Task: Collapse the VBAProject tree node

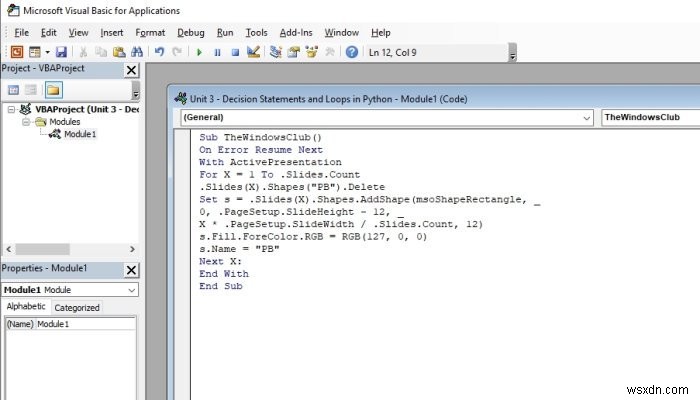Action: [x=12, y=109]
